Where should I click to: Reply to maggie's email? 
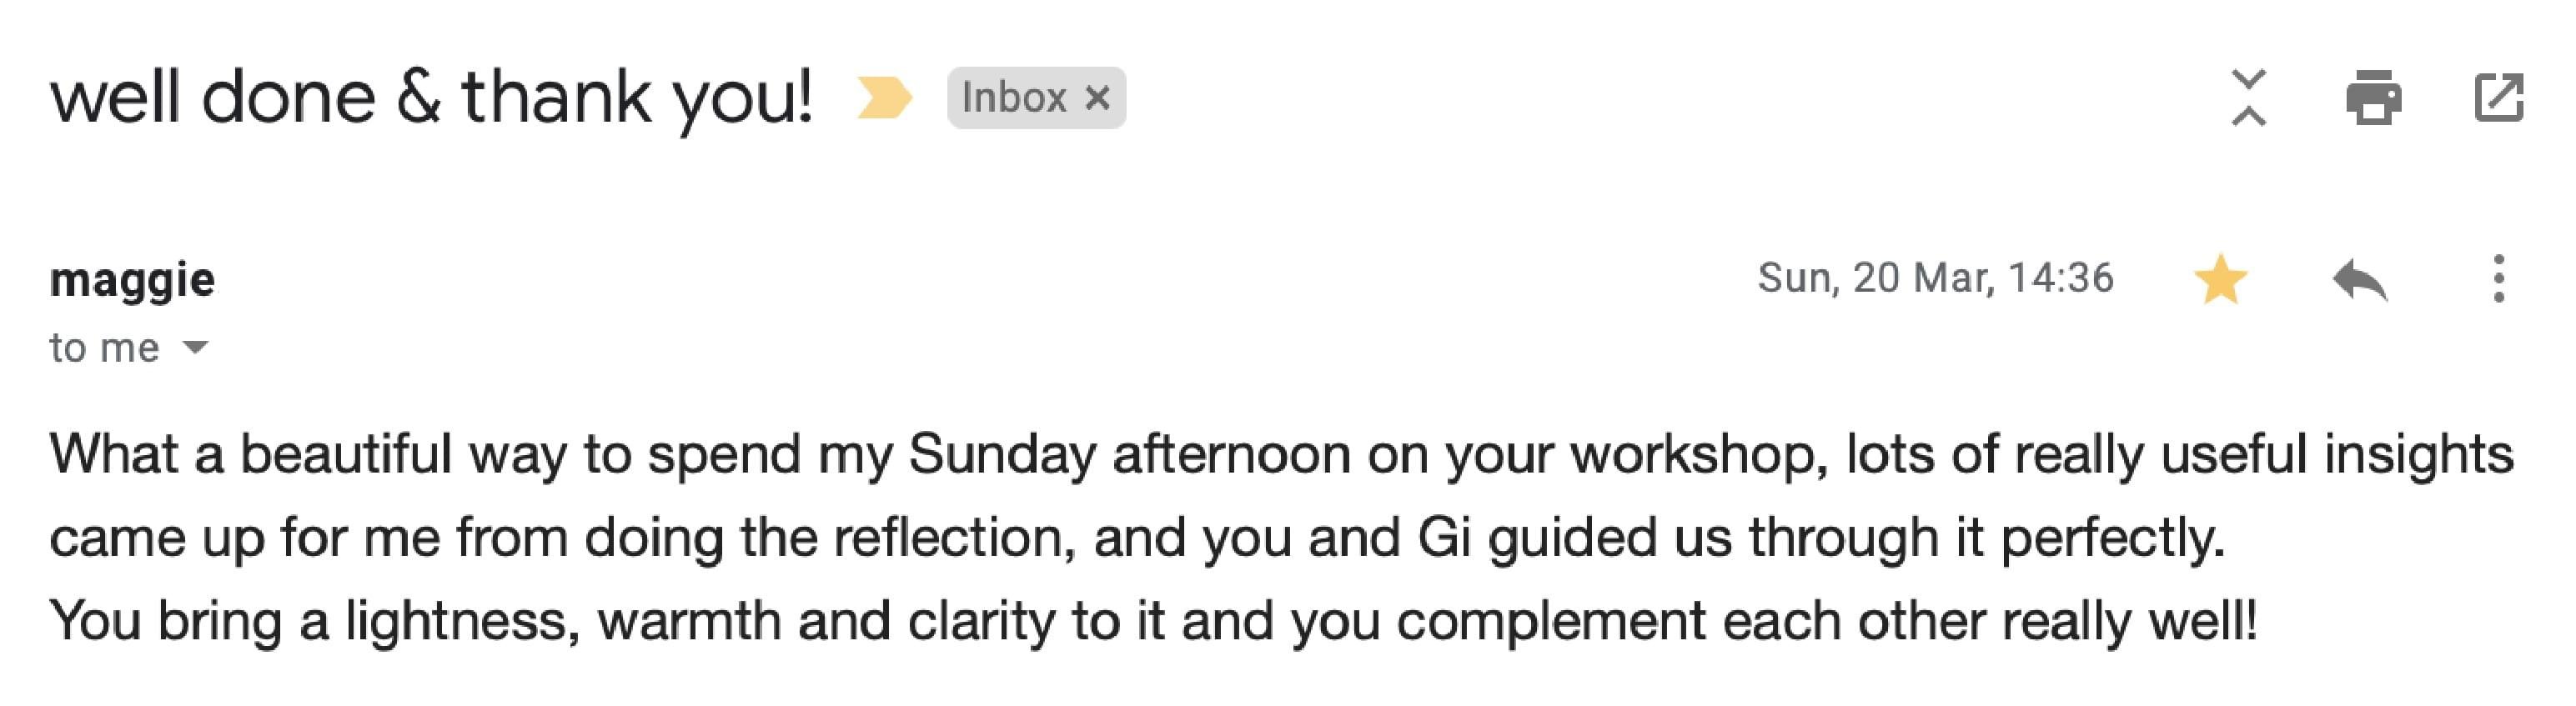2359,279
